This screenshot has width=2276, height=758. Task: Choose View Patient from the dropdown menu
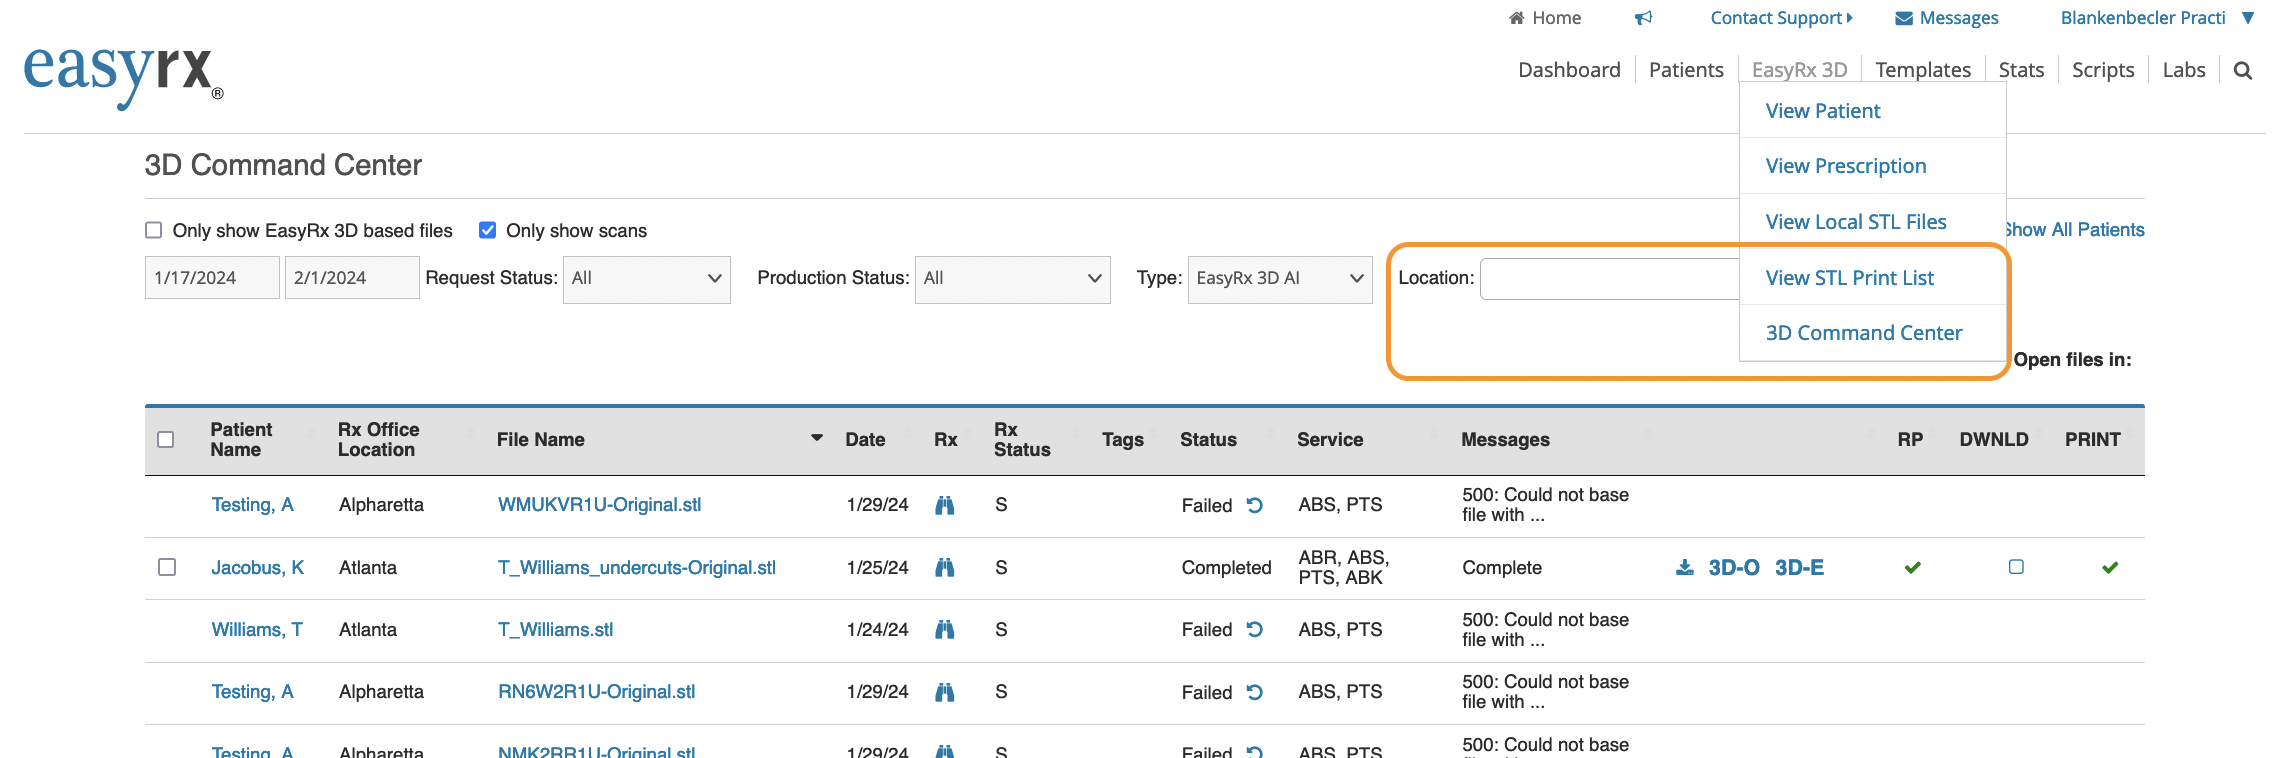pos(1872,111)
